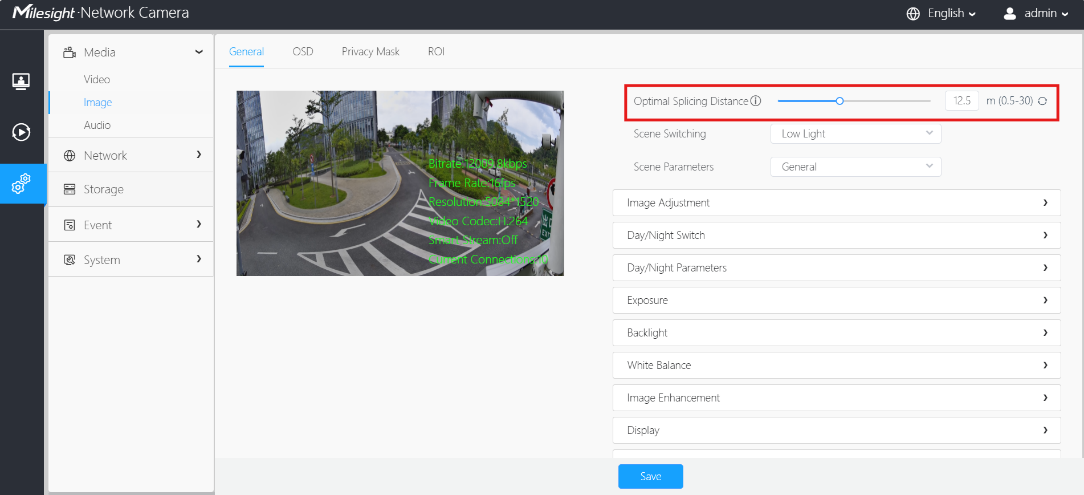
Task: Click the Milesight logo
Action: (44, 13)
